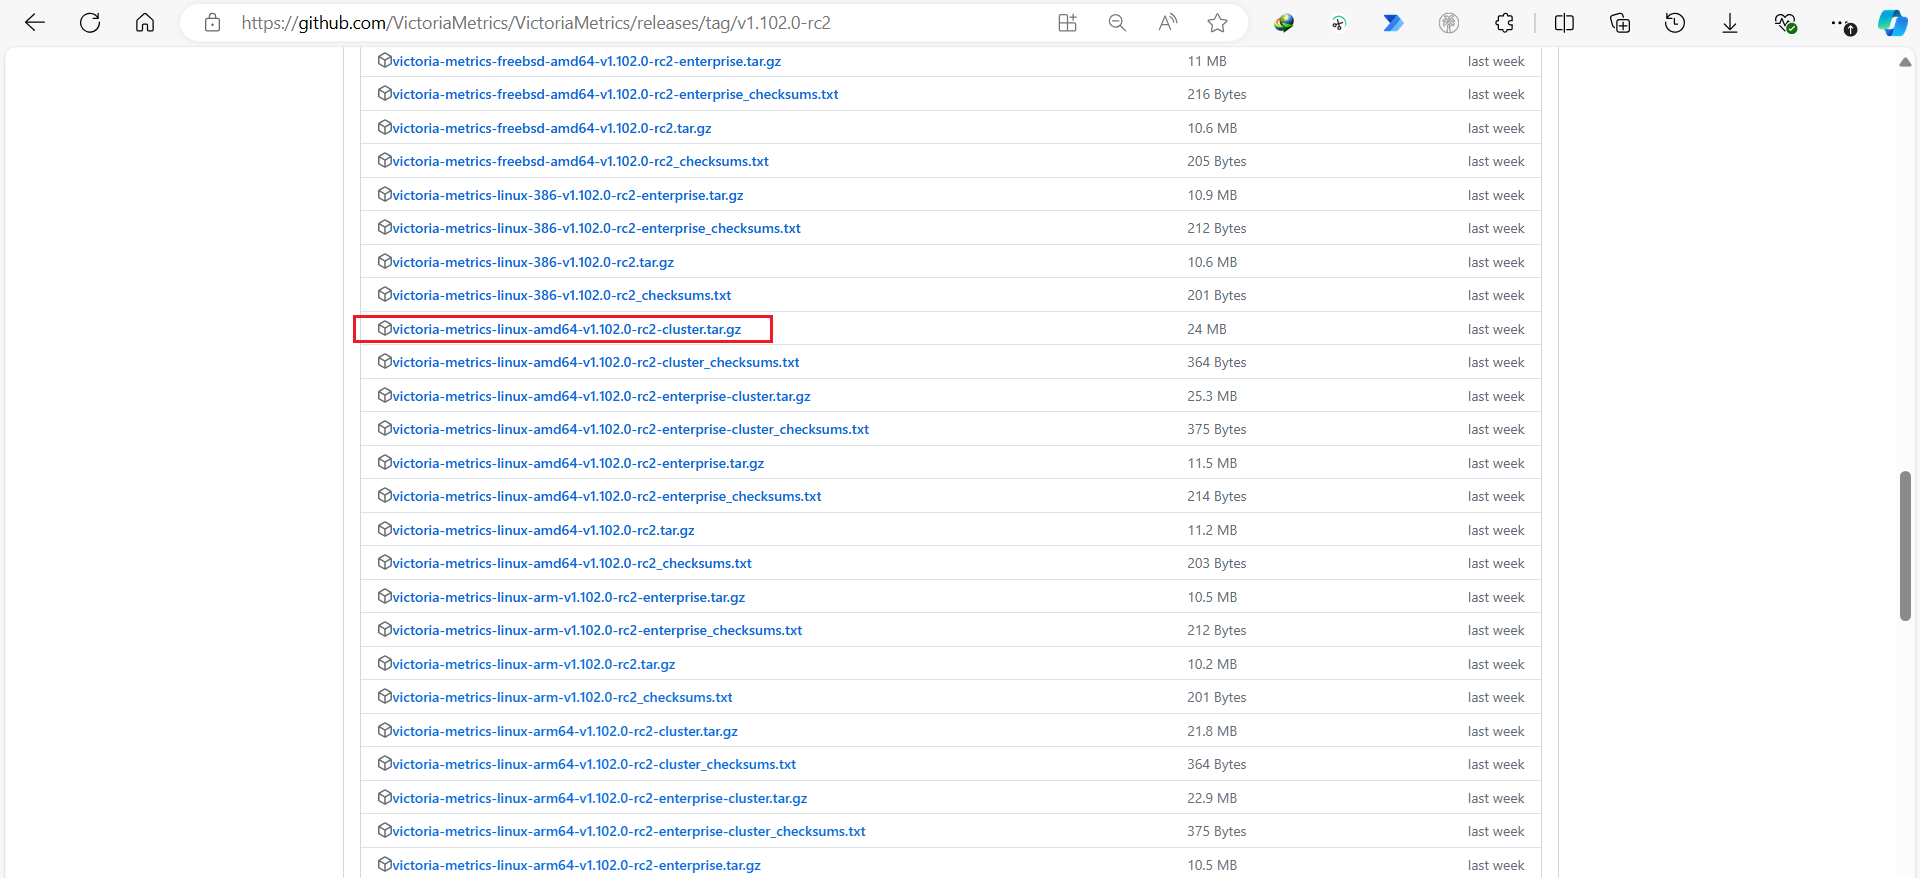Click the 25.3 MB size value
The width and height of the screenshot is (1920, 878).
1212,396
